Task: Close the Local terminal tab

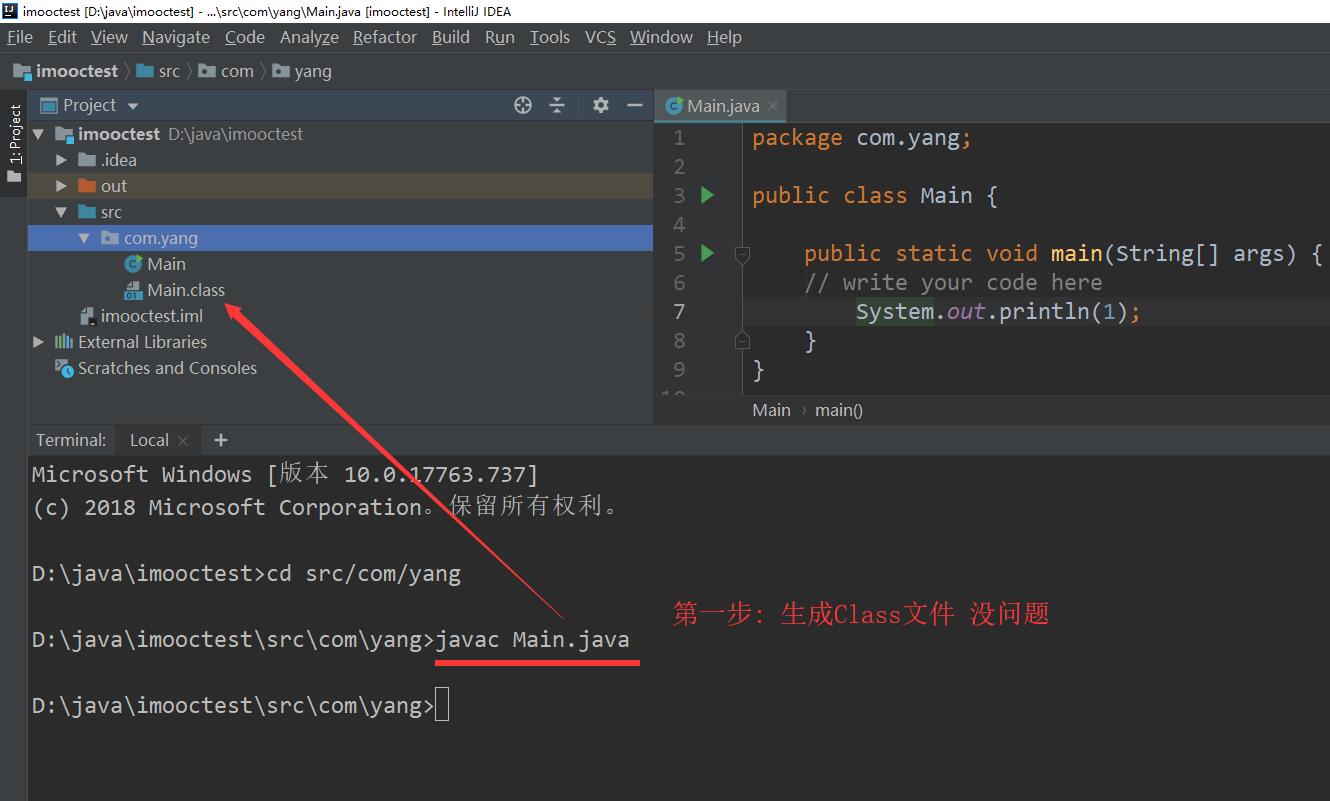Action: pyautogui.click(x=183, y=441)
